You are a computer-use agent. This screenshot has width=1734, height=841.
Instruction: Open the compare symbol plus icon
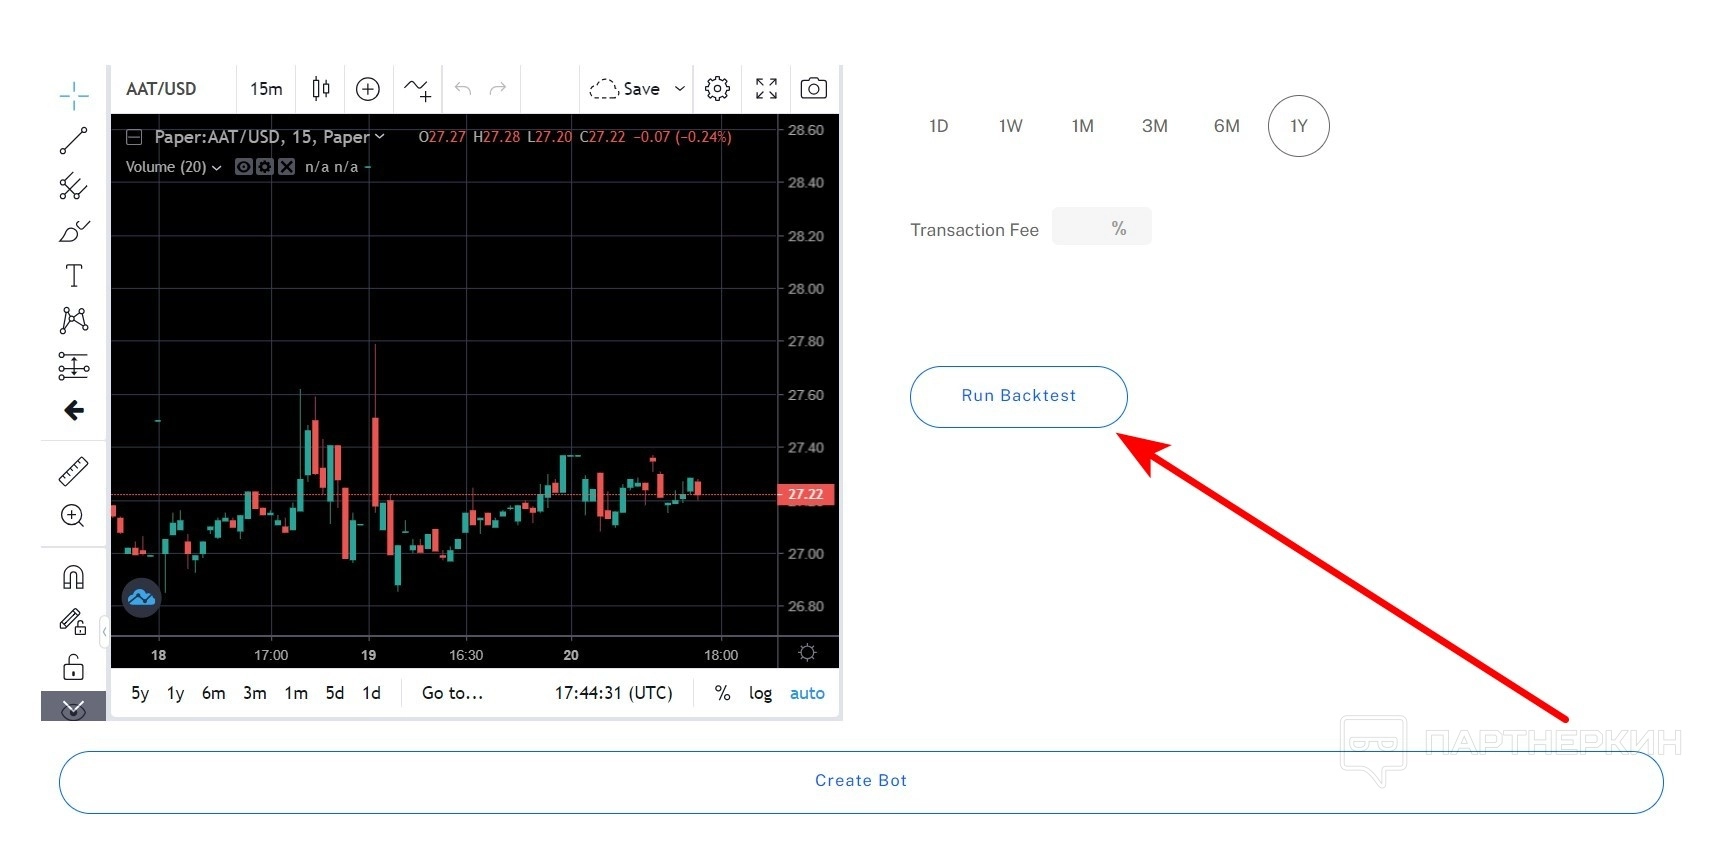click(368, 89)
